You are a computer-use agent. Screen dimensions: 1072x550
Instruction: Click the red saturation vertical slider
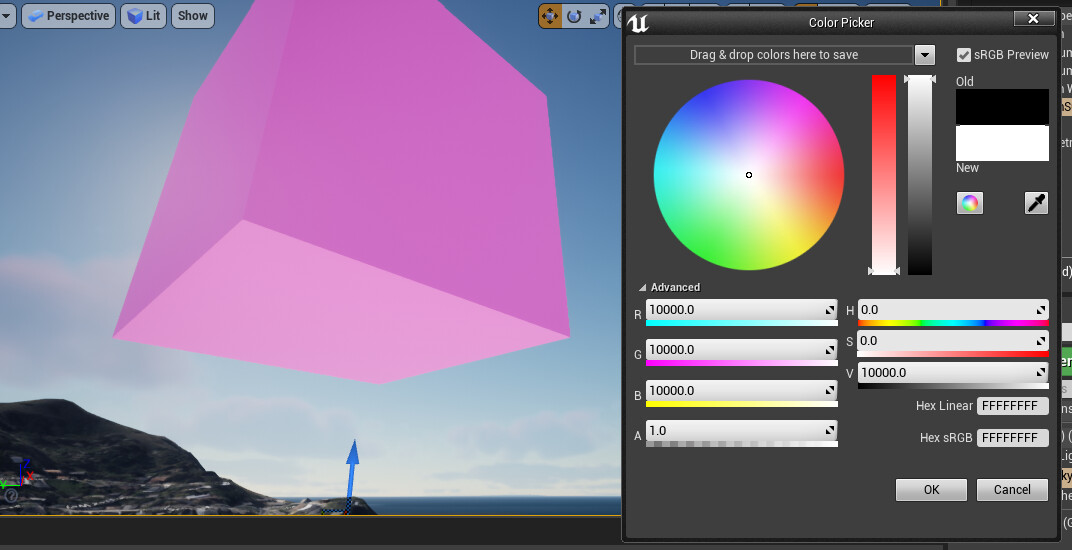[883, 175]
